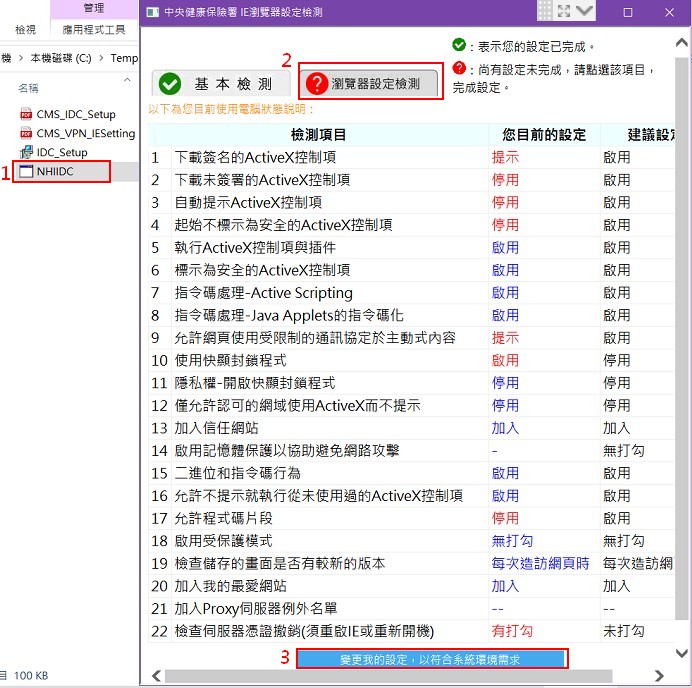Screen dimensions: 692x688
Task: Click the horizontal scrollbar thumb
Action: click(x=388, y=676)
